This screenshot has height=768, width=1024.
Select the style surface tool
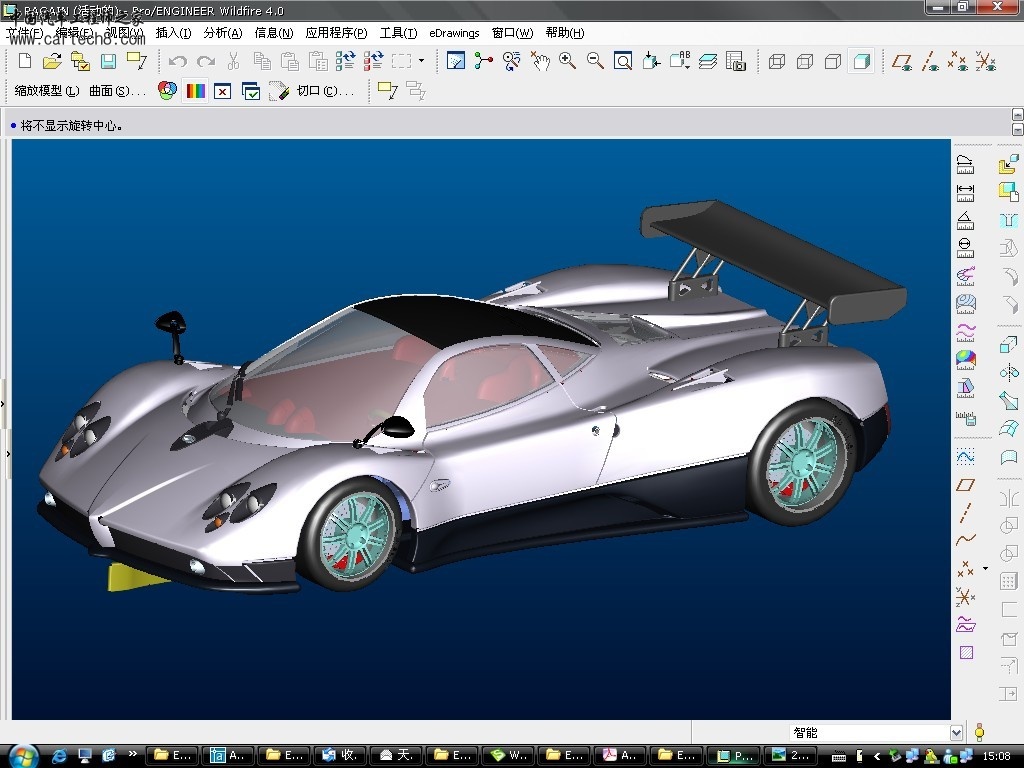(x=1008, y=456)
